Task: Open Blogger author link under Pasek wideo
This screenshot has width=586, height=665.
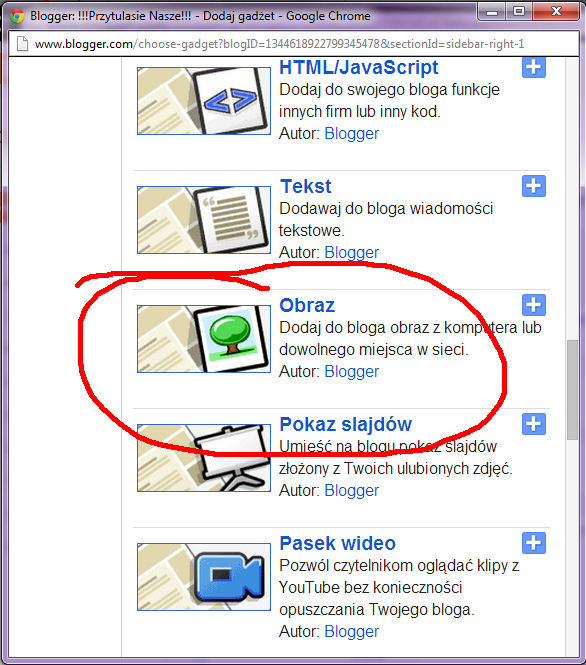Action: (x=352, y=631)
